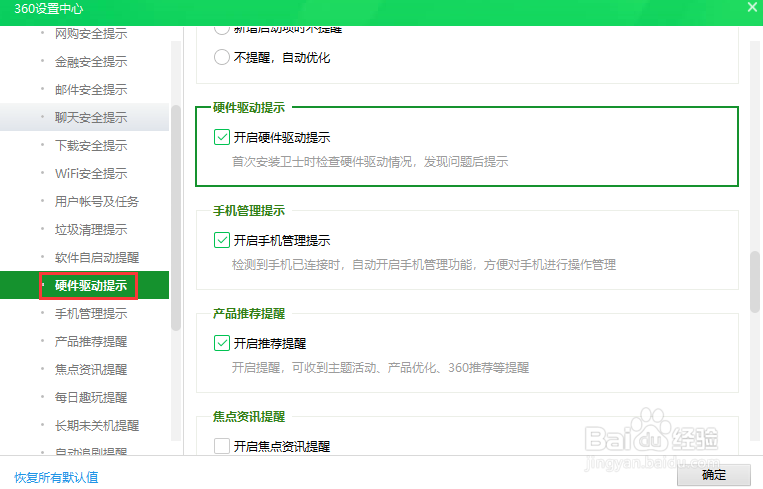Select WiFi安全提示 item
The width and height of the screenshot is (763, 489).
[x=91, y=173]
